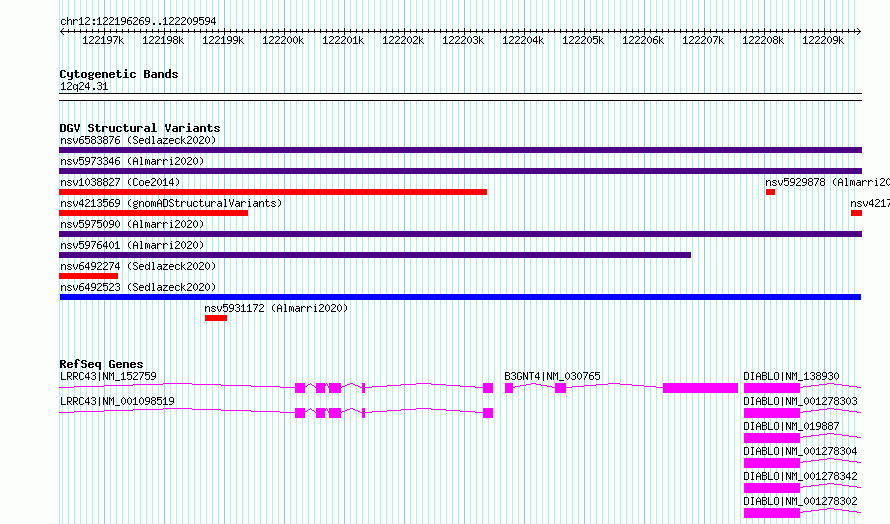890x524 pixels.
Task: Click the small red bar for nsv5931172
Action: tap(216, 318)
